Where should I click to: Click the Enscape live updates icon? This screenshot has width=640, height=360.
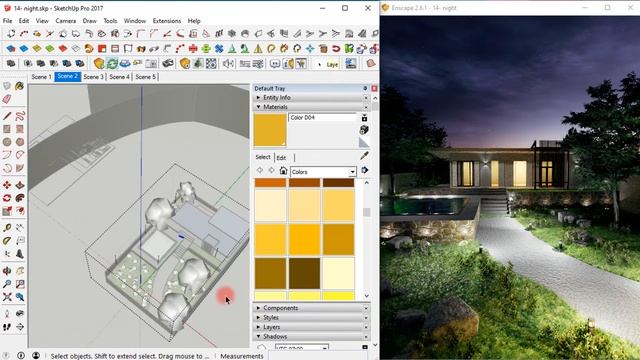(112, 63)
